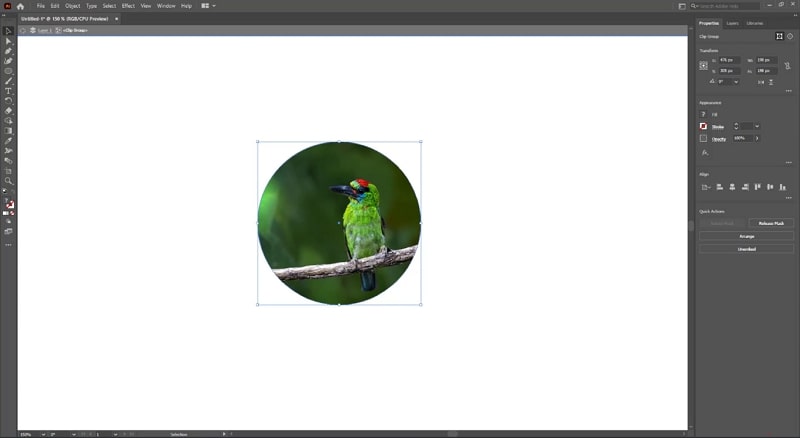
Task: Select the Eyedropper tool
Action: [x=8, y=140]
